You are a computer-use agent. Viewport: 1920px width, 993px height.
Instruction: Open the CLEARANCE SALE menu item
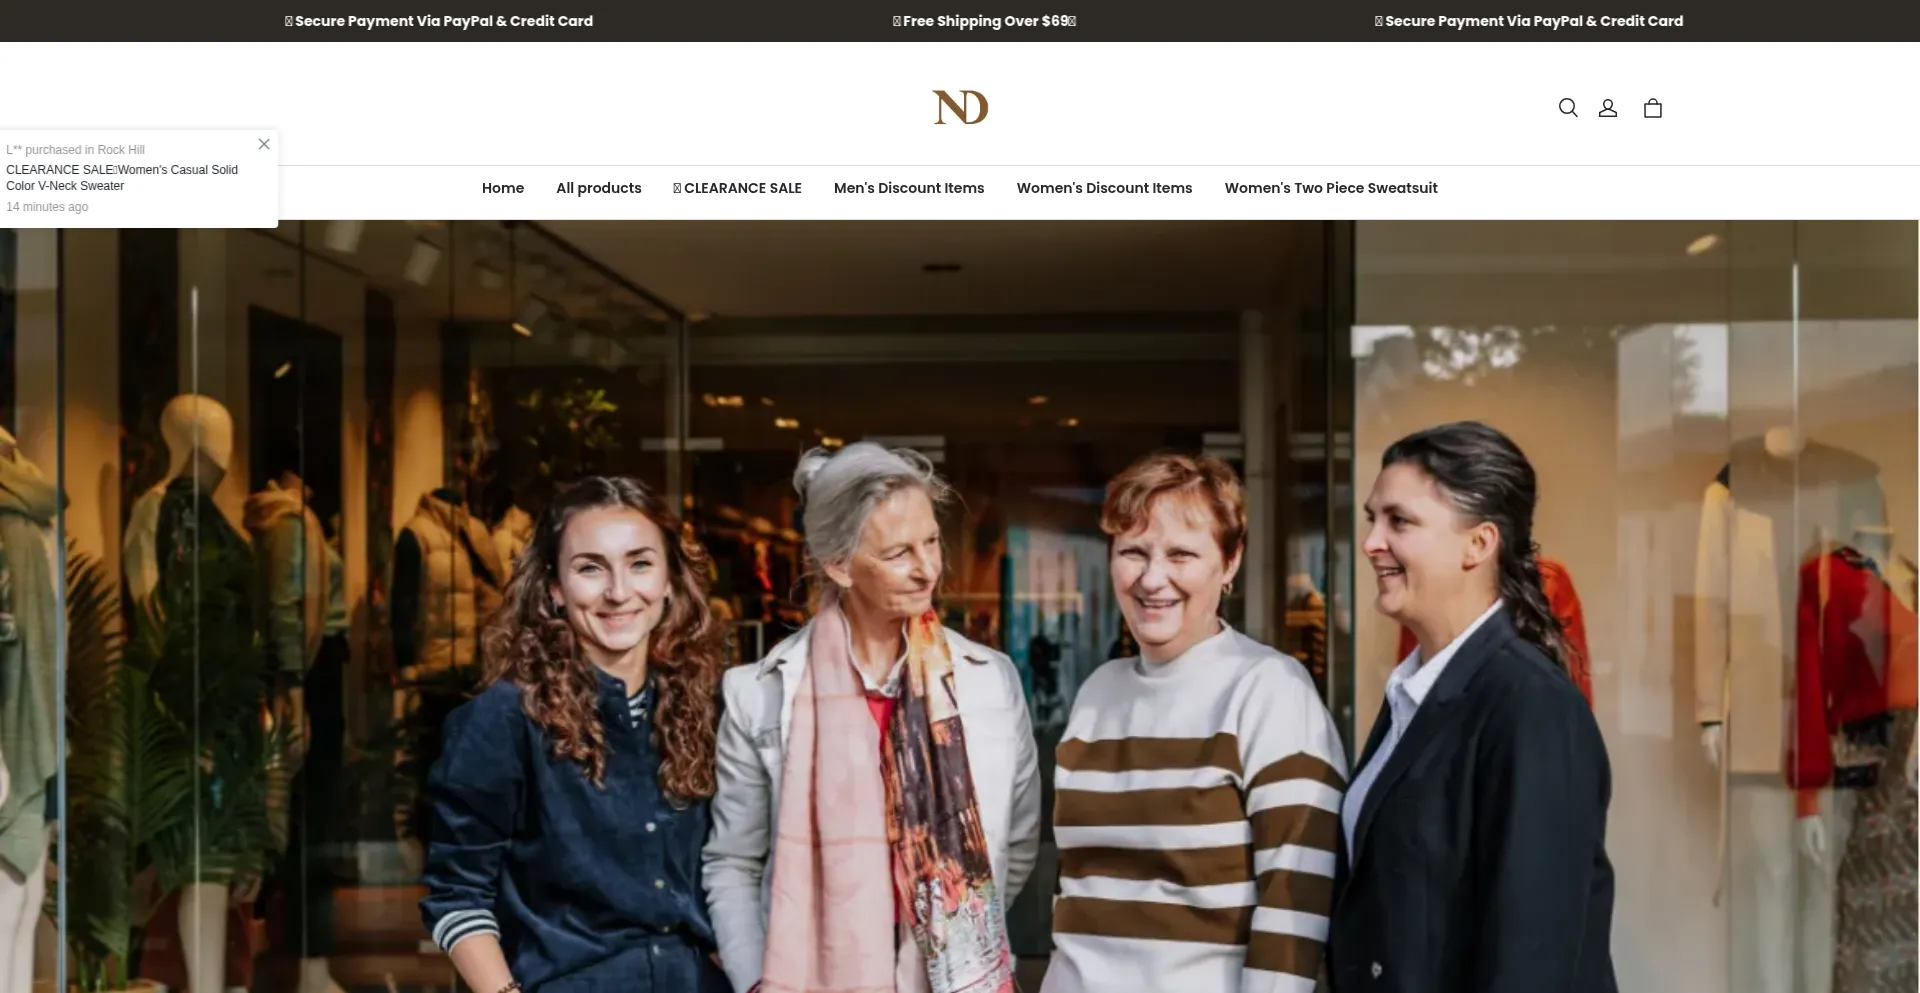coord(737,188)
